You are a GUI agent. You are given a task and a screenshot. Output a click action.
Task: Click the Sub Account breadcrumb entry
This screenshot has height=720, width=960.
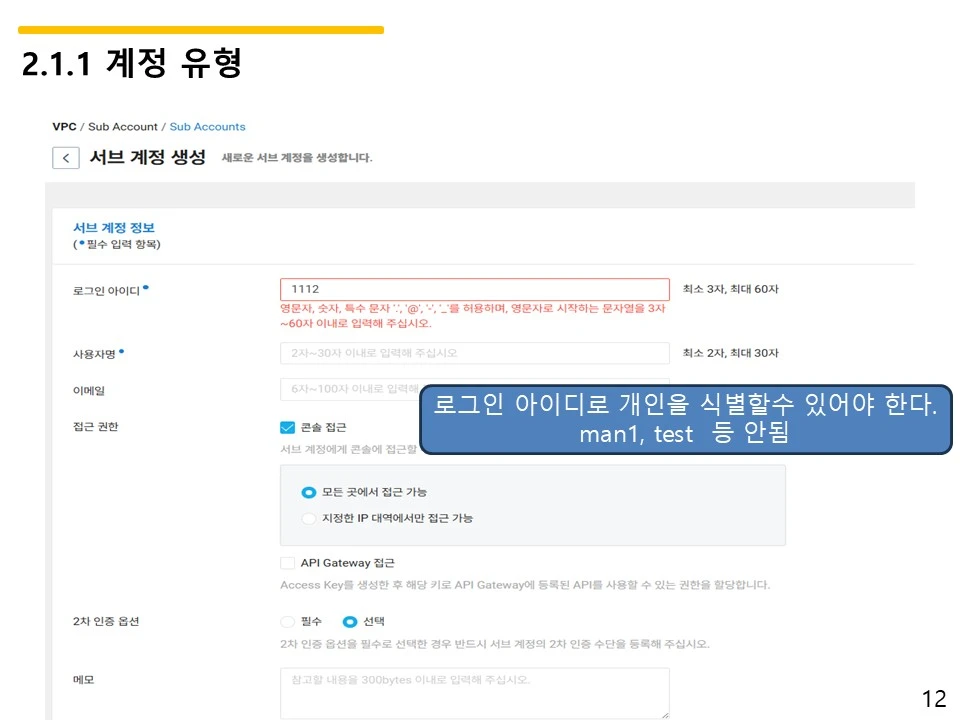tap(123, 127)
